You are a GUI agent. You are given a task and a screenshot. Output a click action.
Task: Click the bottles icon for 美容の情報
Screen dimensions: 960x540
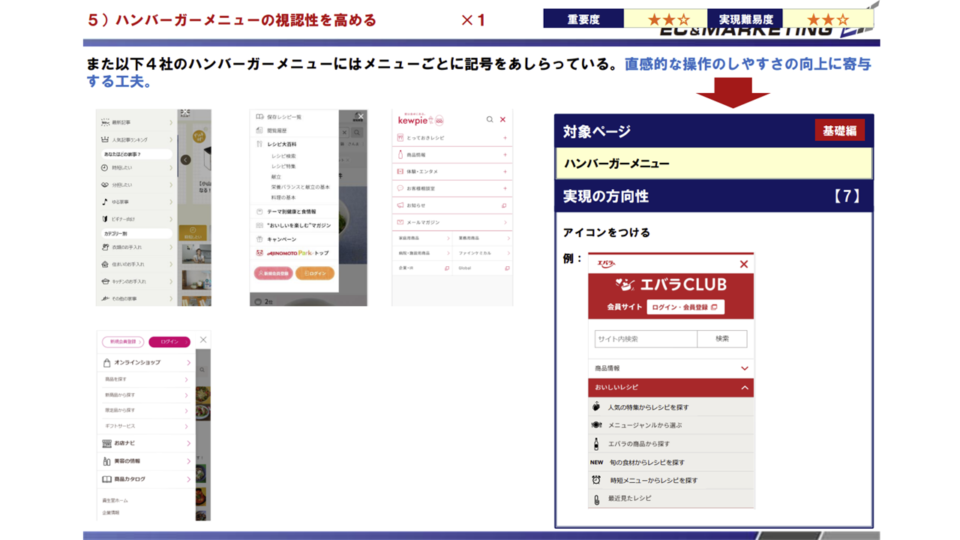click(x=107, y=461)
